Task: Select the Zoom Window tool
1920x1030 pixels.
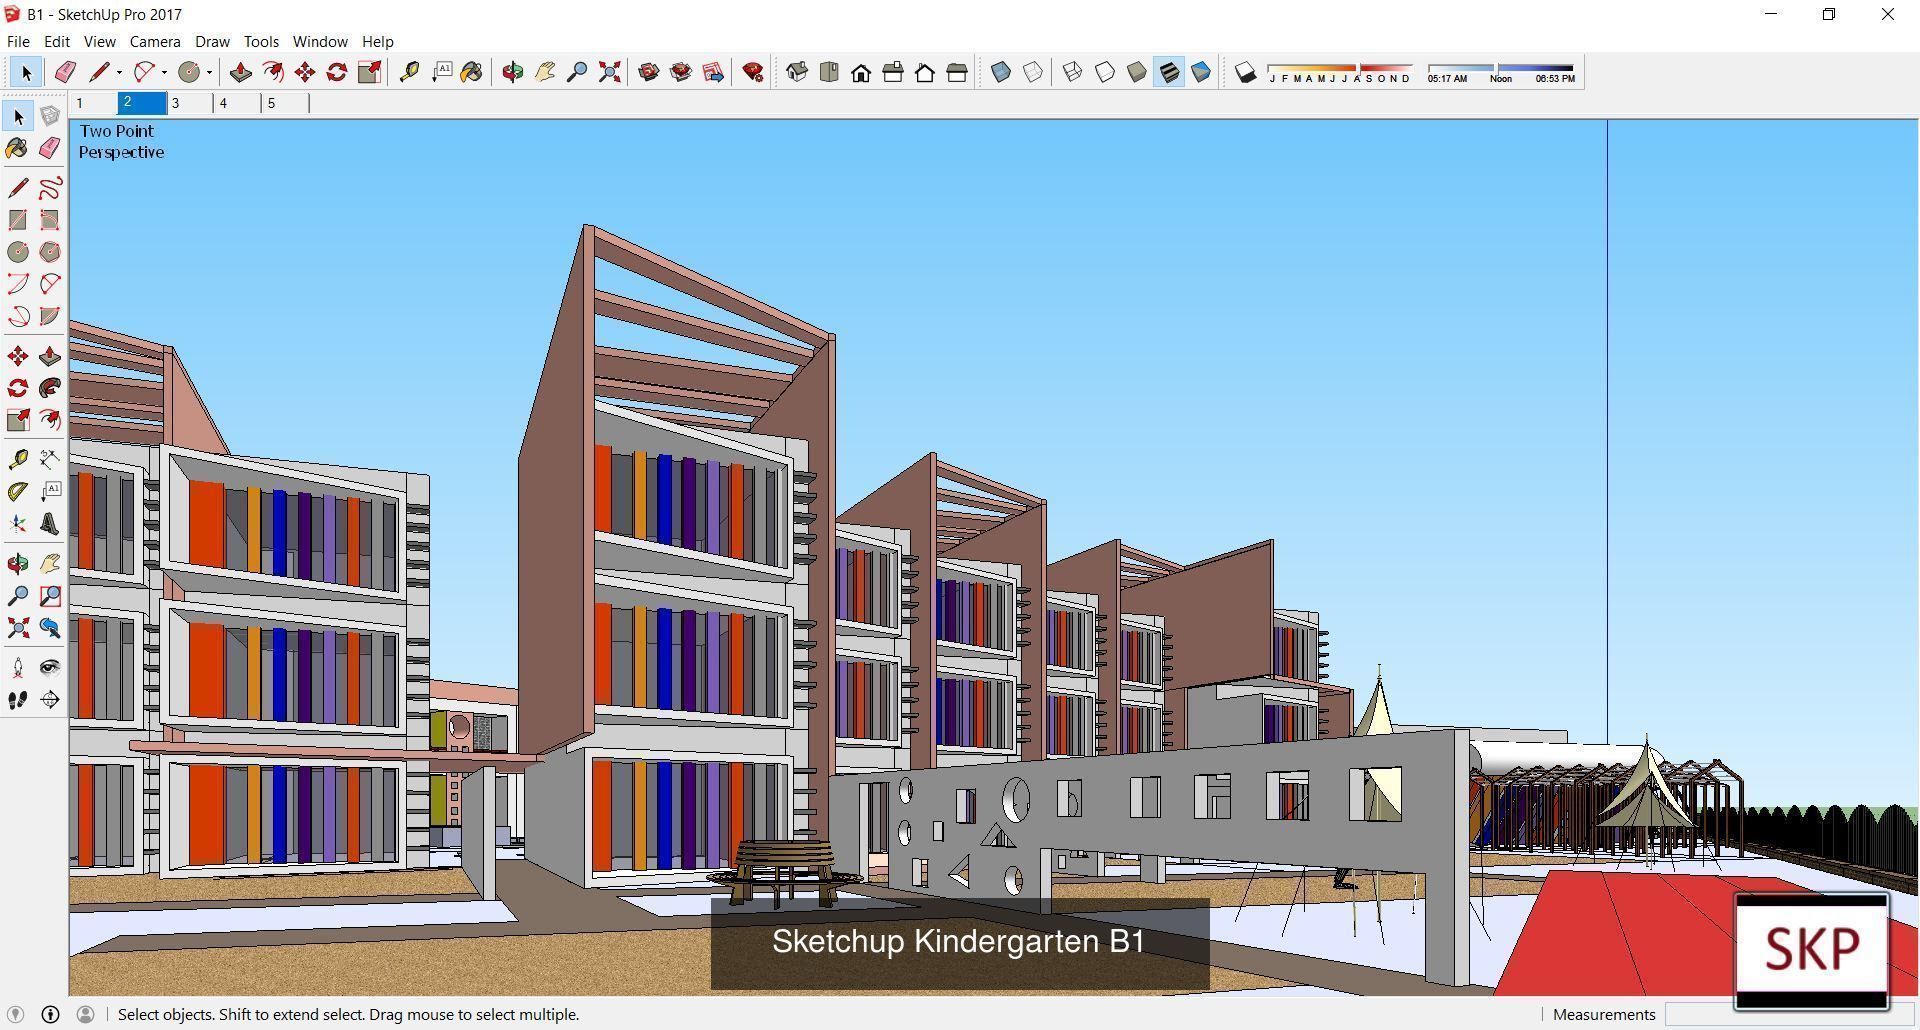Action: click(x=50, y=596)
